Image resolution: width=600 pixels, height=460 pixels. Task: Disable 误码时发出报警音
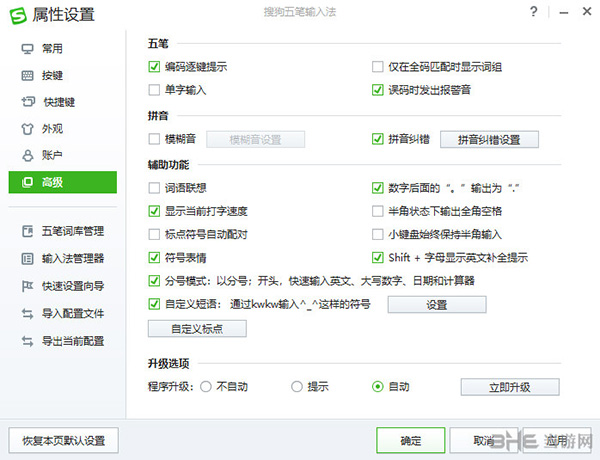point(378,90)
